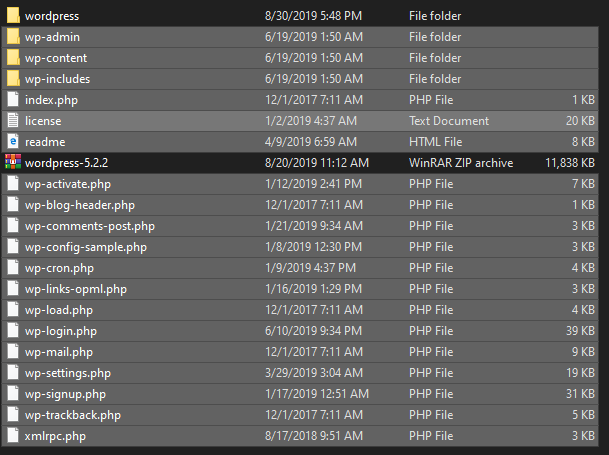Click the license text document icon

pyautogui.click(x=12, y=121)
